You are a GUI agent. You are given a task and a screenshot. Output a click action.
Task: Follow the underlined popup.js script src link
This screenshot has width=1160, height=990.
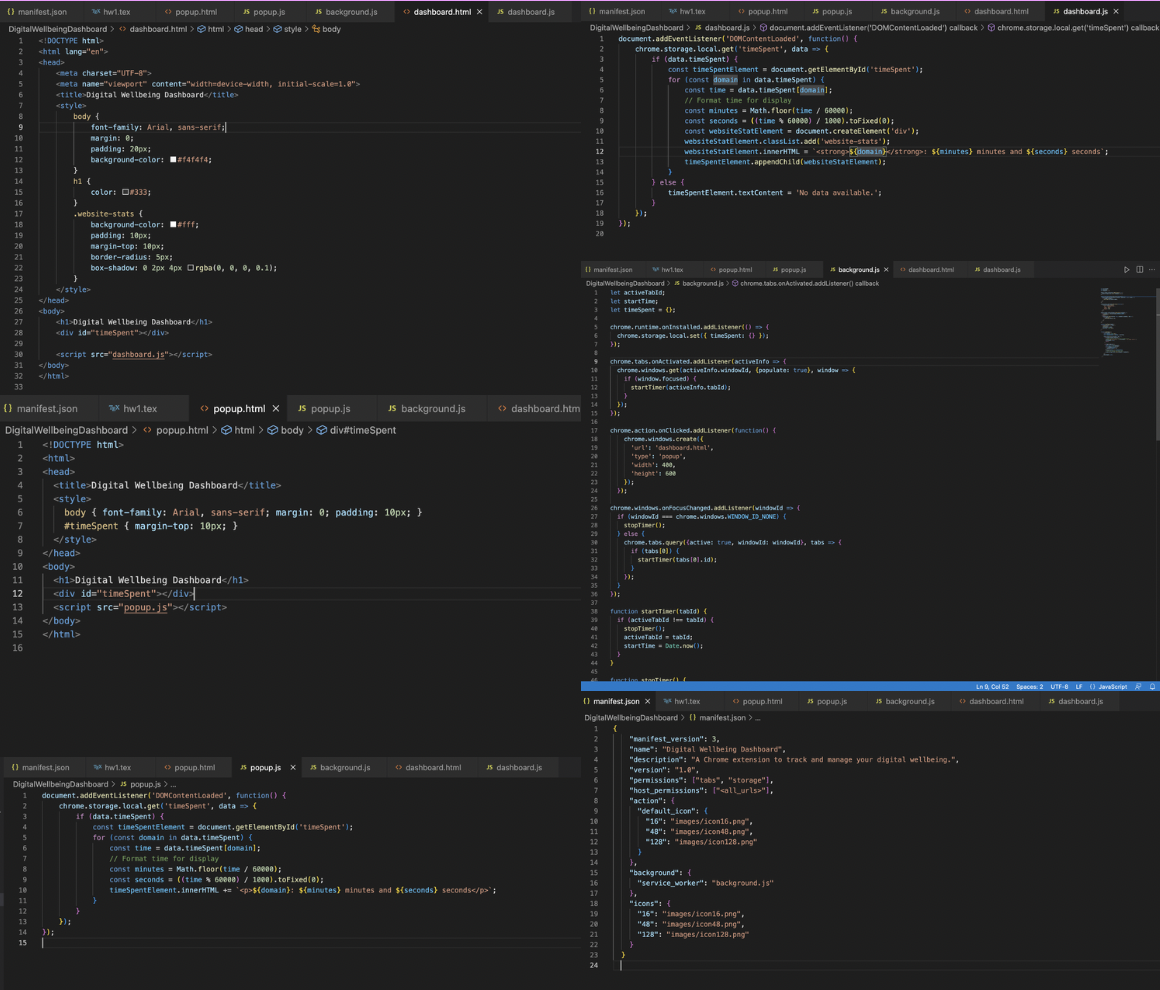[x=147, y=607]
